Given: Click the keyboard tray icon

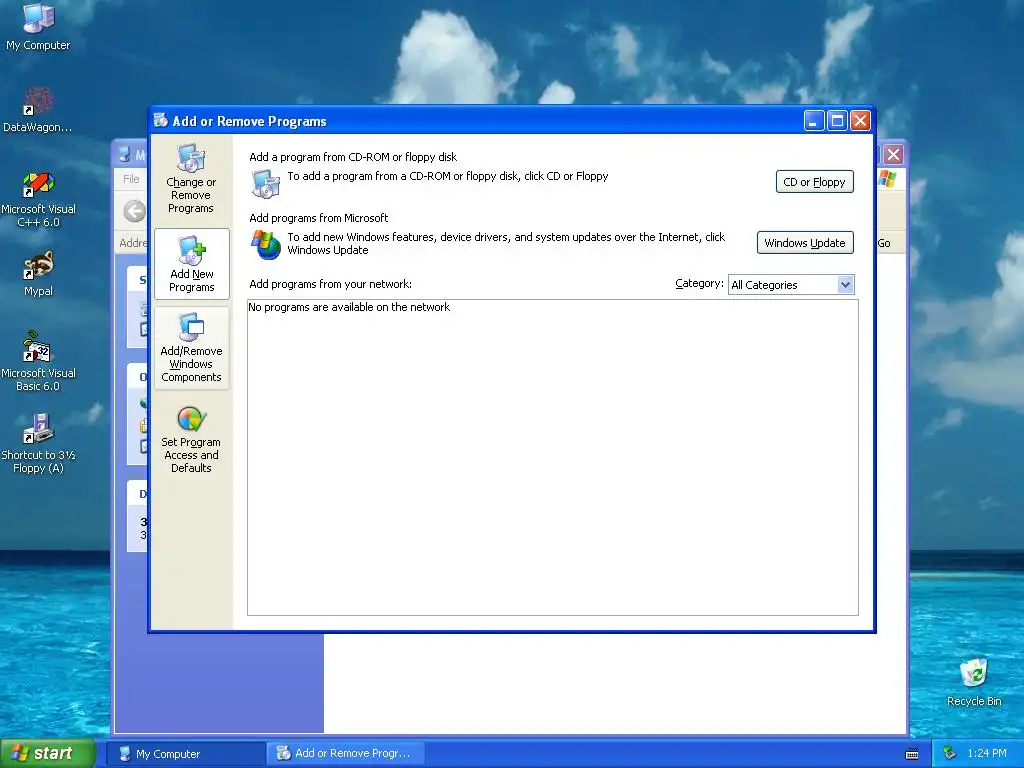Looking at the screenshot, I should [x=912, y=754].
